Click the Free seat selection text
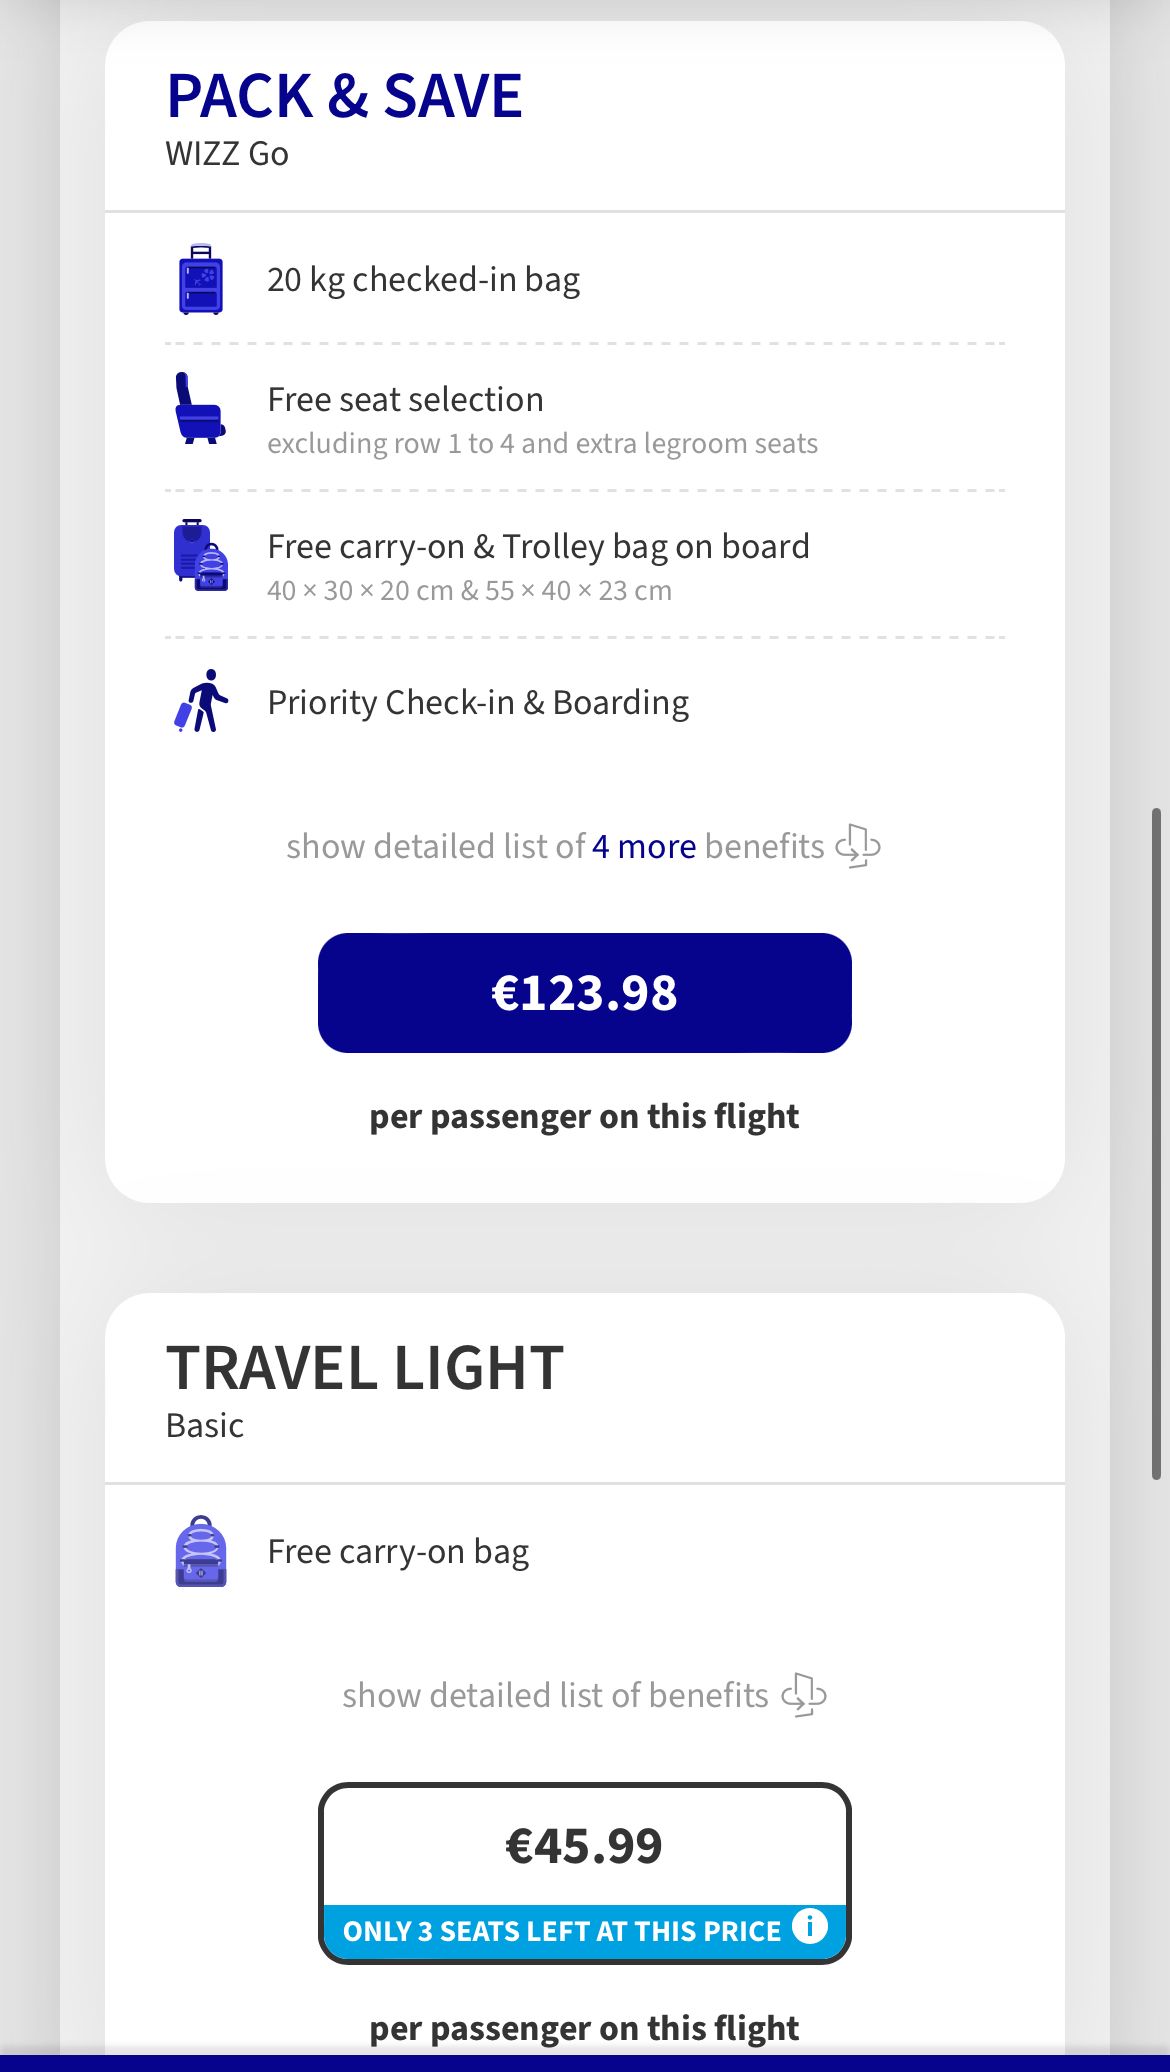 coord(405,400)
